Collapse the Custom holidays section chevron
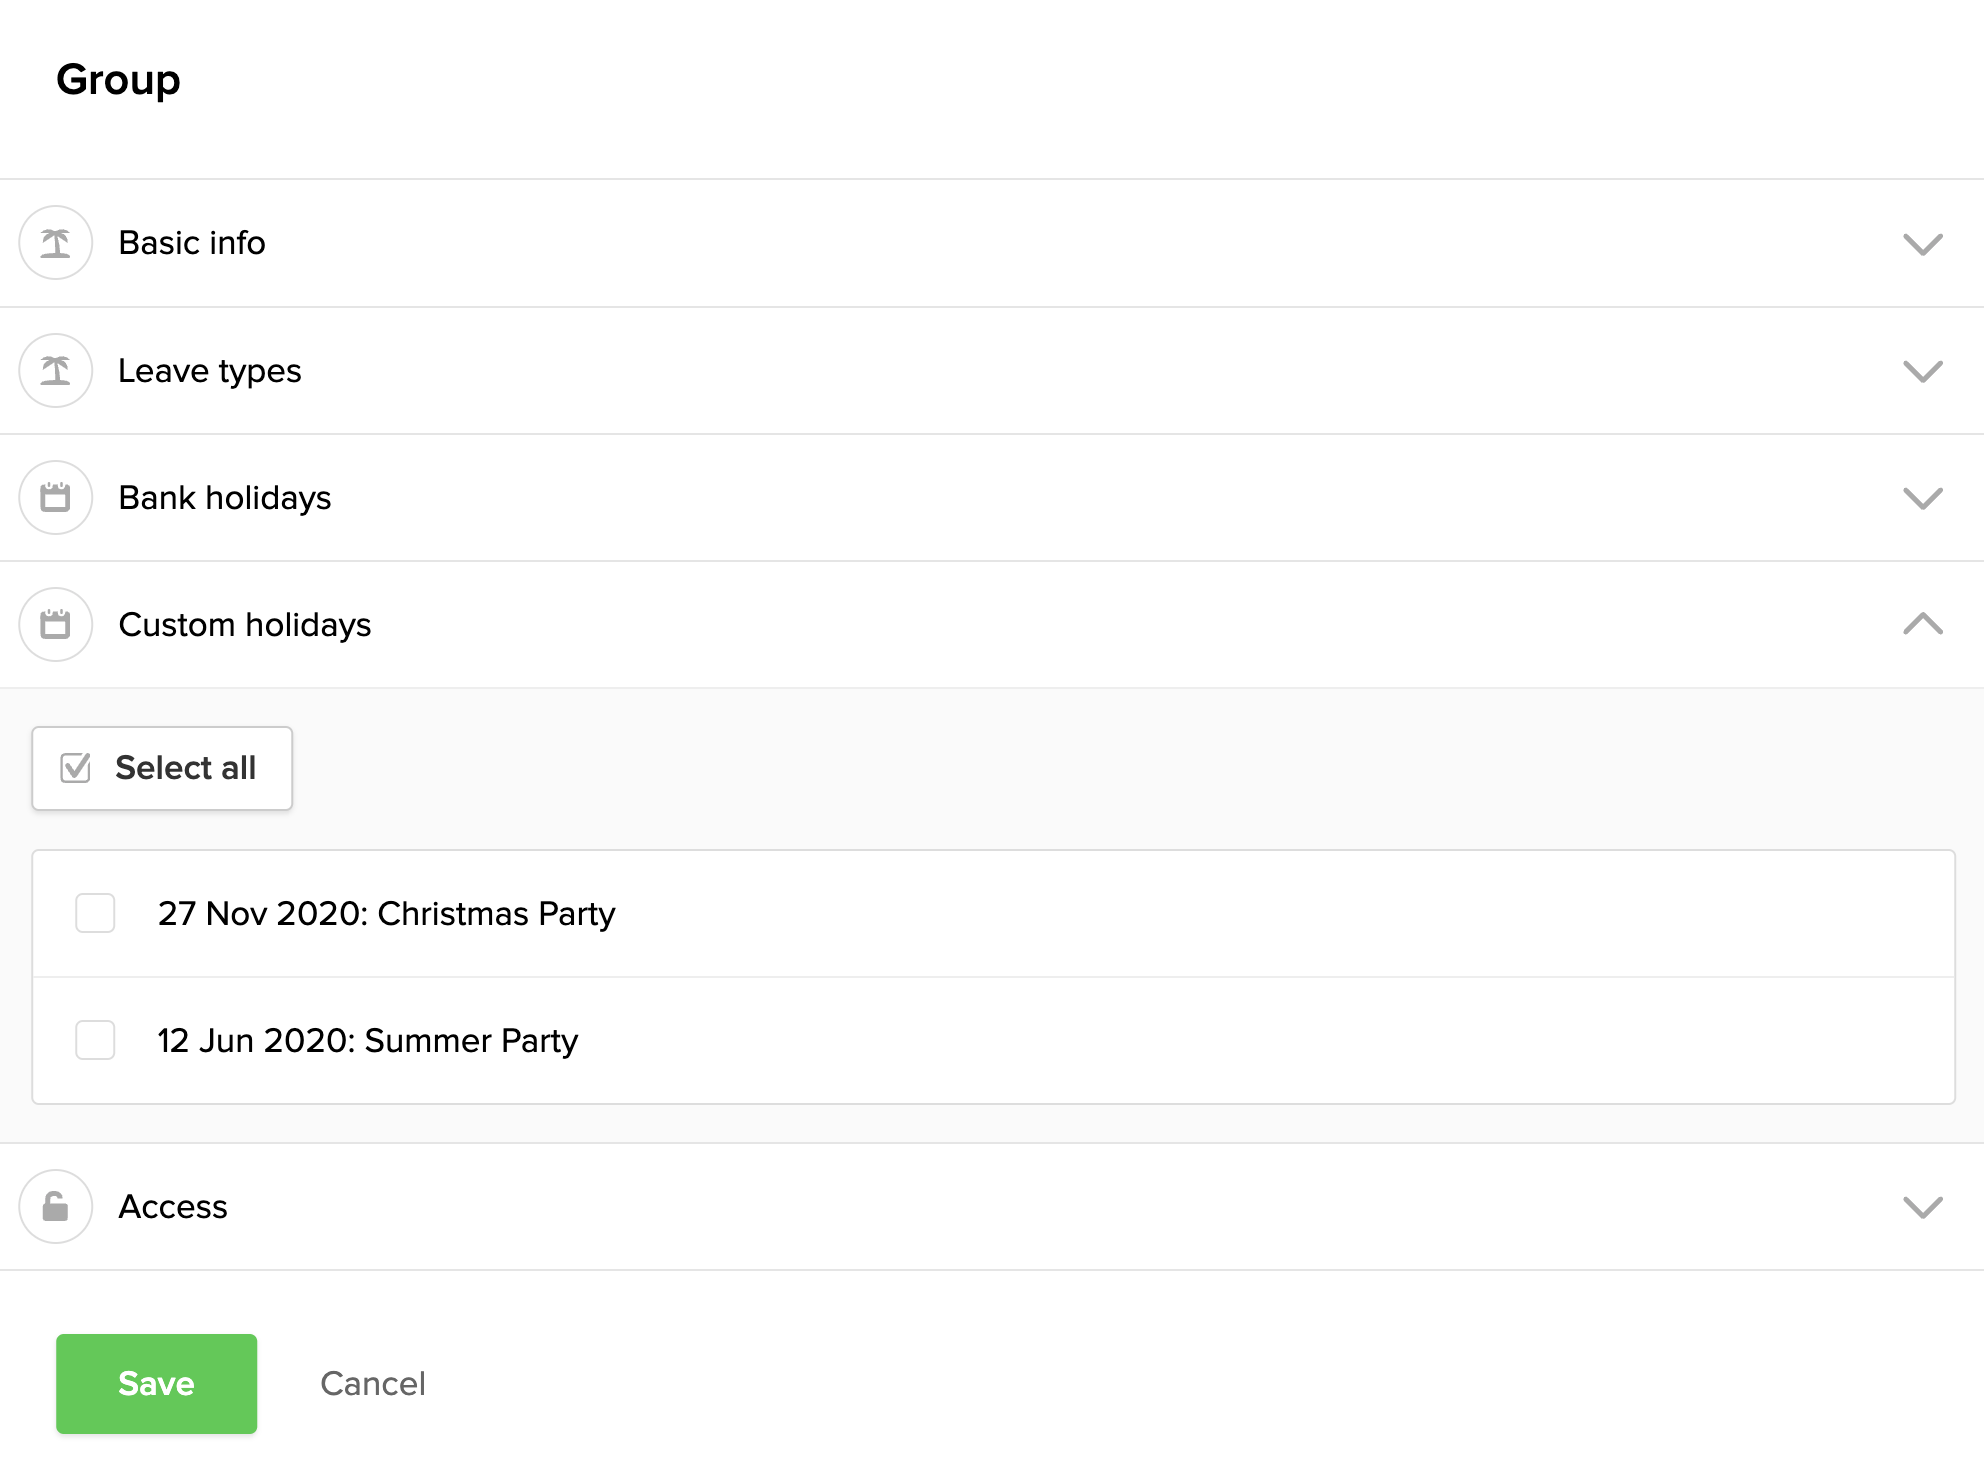 [1922, 625]
